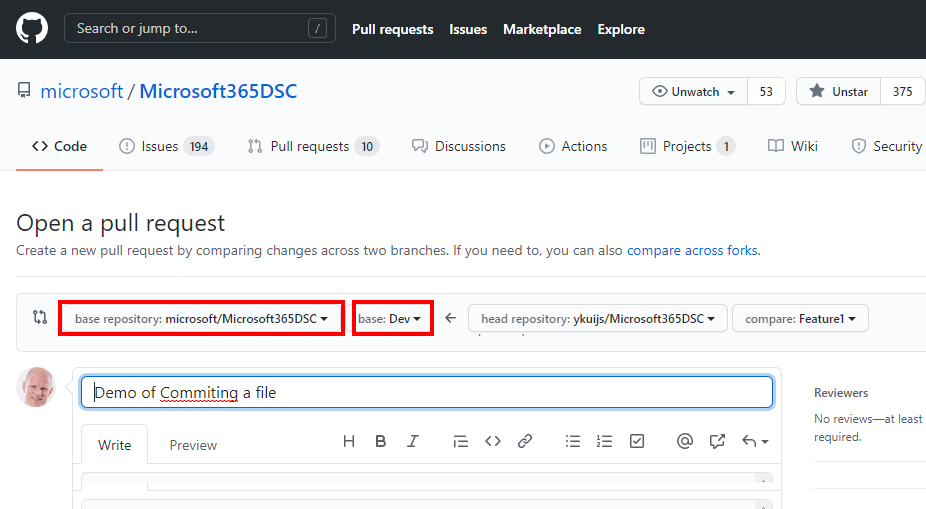This screenshot has width=926, height=509.
Task: Add a link using the link icon
Action: [524, 441]
